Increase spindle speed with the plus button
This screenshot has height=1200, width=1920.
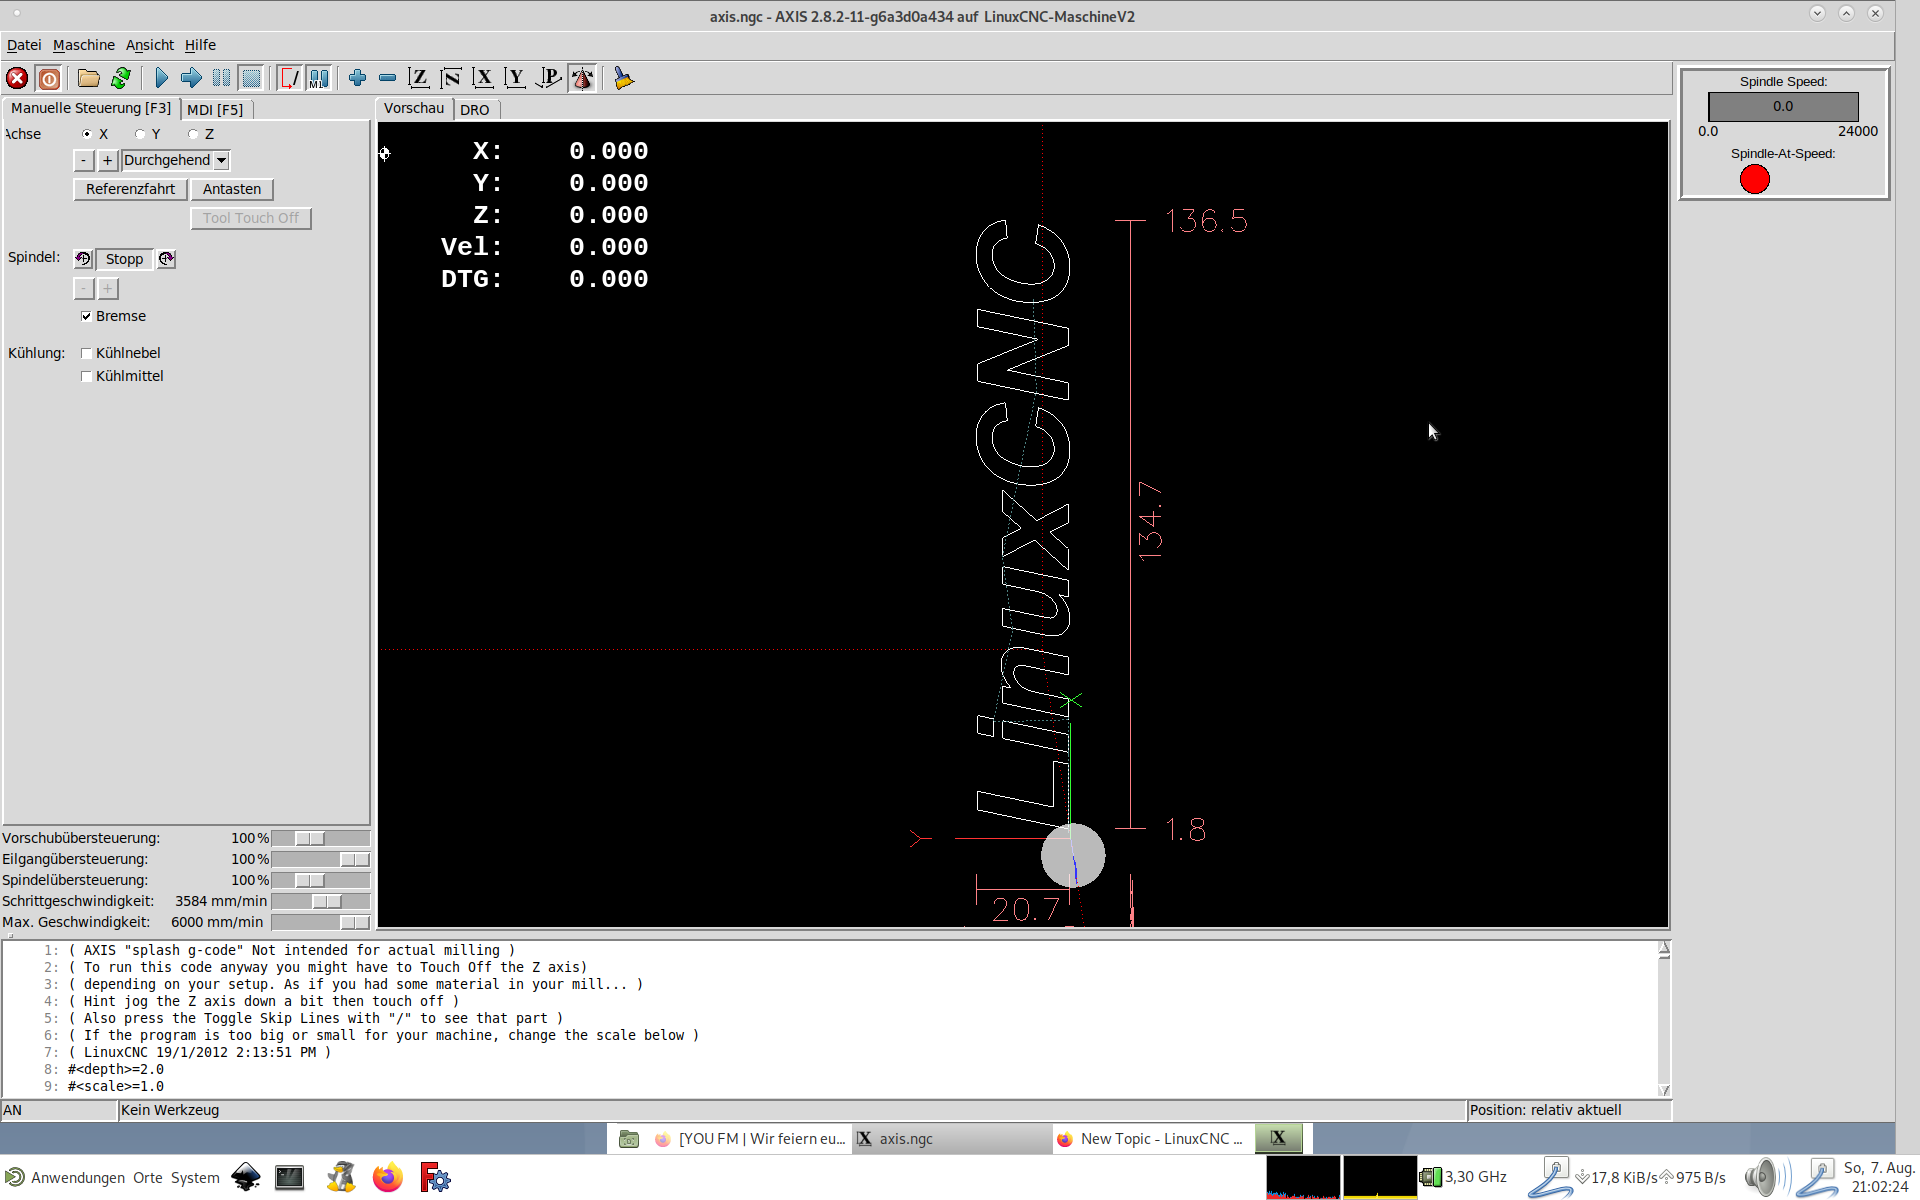click(108, 289)
